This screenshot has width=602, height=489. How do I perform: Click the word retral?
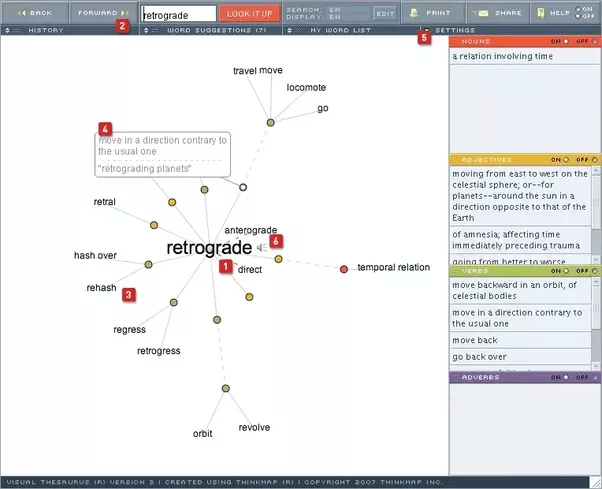pos(104,202)
